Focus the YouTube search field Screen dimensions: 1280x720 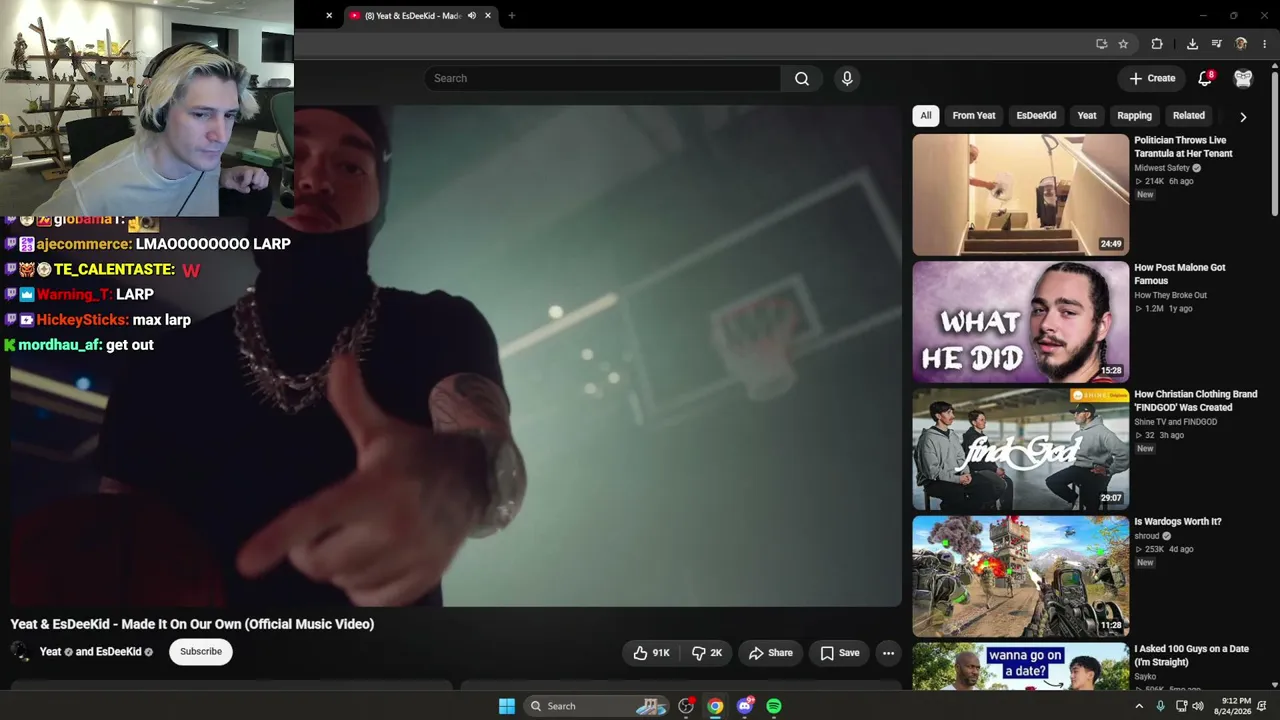click(602, 78)
